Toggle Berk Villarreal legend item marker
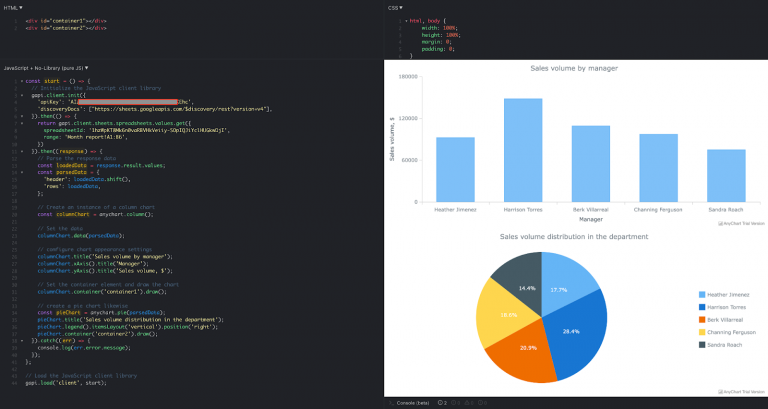This screenshot has height=409, width=768. pyautogui.click(x=702, y=320)
